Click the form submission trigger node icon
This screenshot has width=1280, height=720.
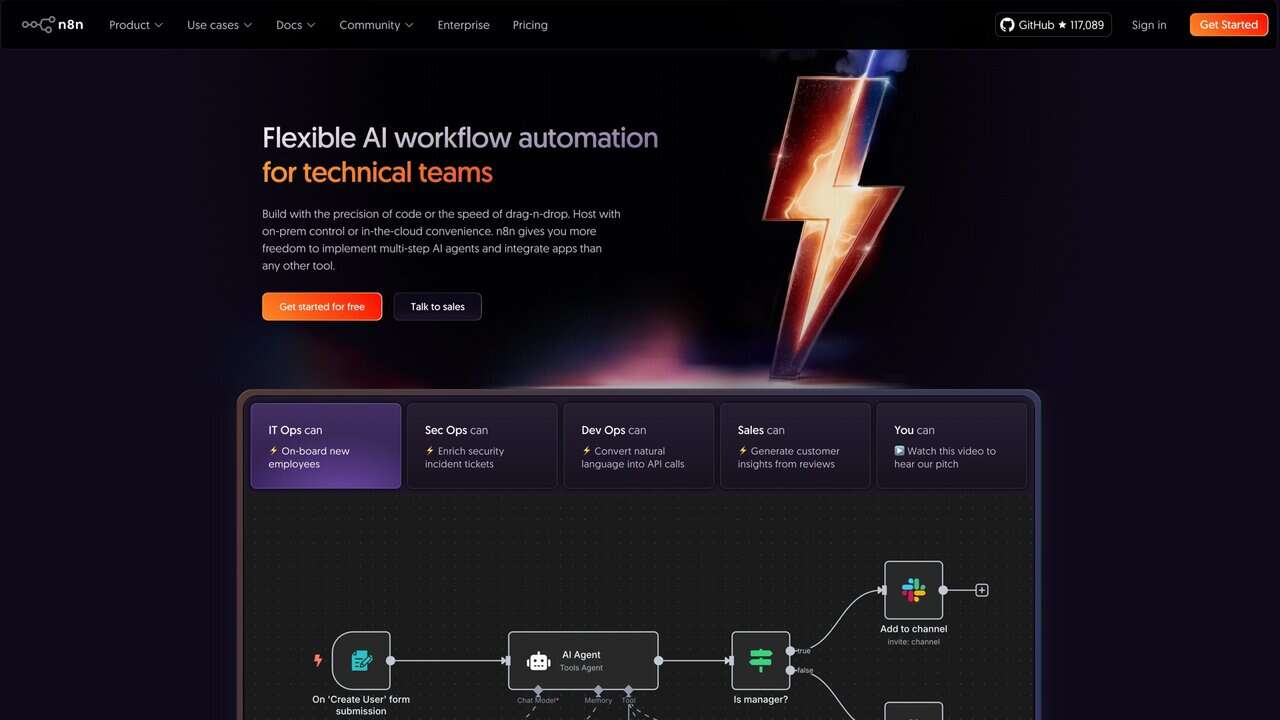(x=361, y=660)
